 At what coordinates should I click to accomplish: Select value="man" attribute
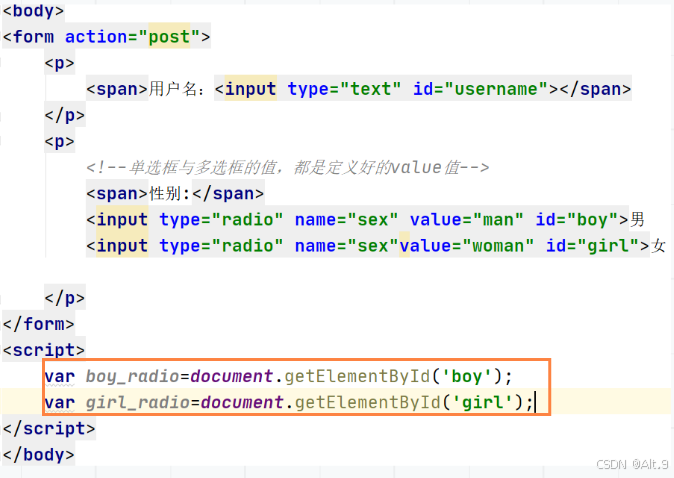467,220
